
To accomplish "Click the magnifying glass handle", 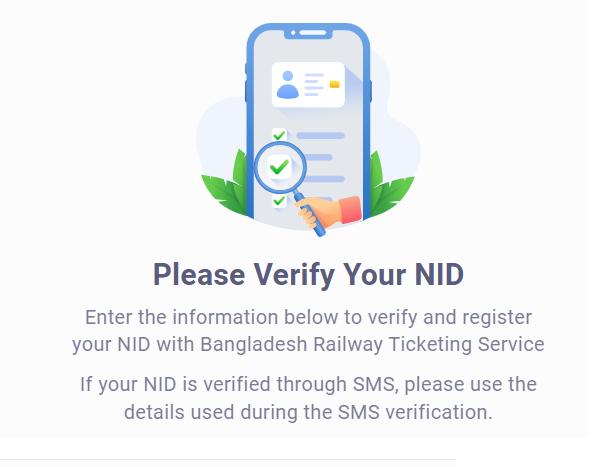I will pos(309,212).
